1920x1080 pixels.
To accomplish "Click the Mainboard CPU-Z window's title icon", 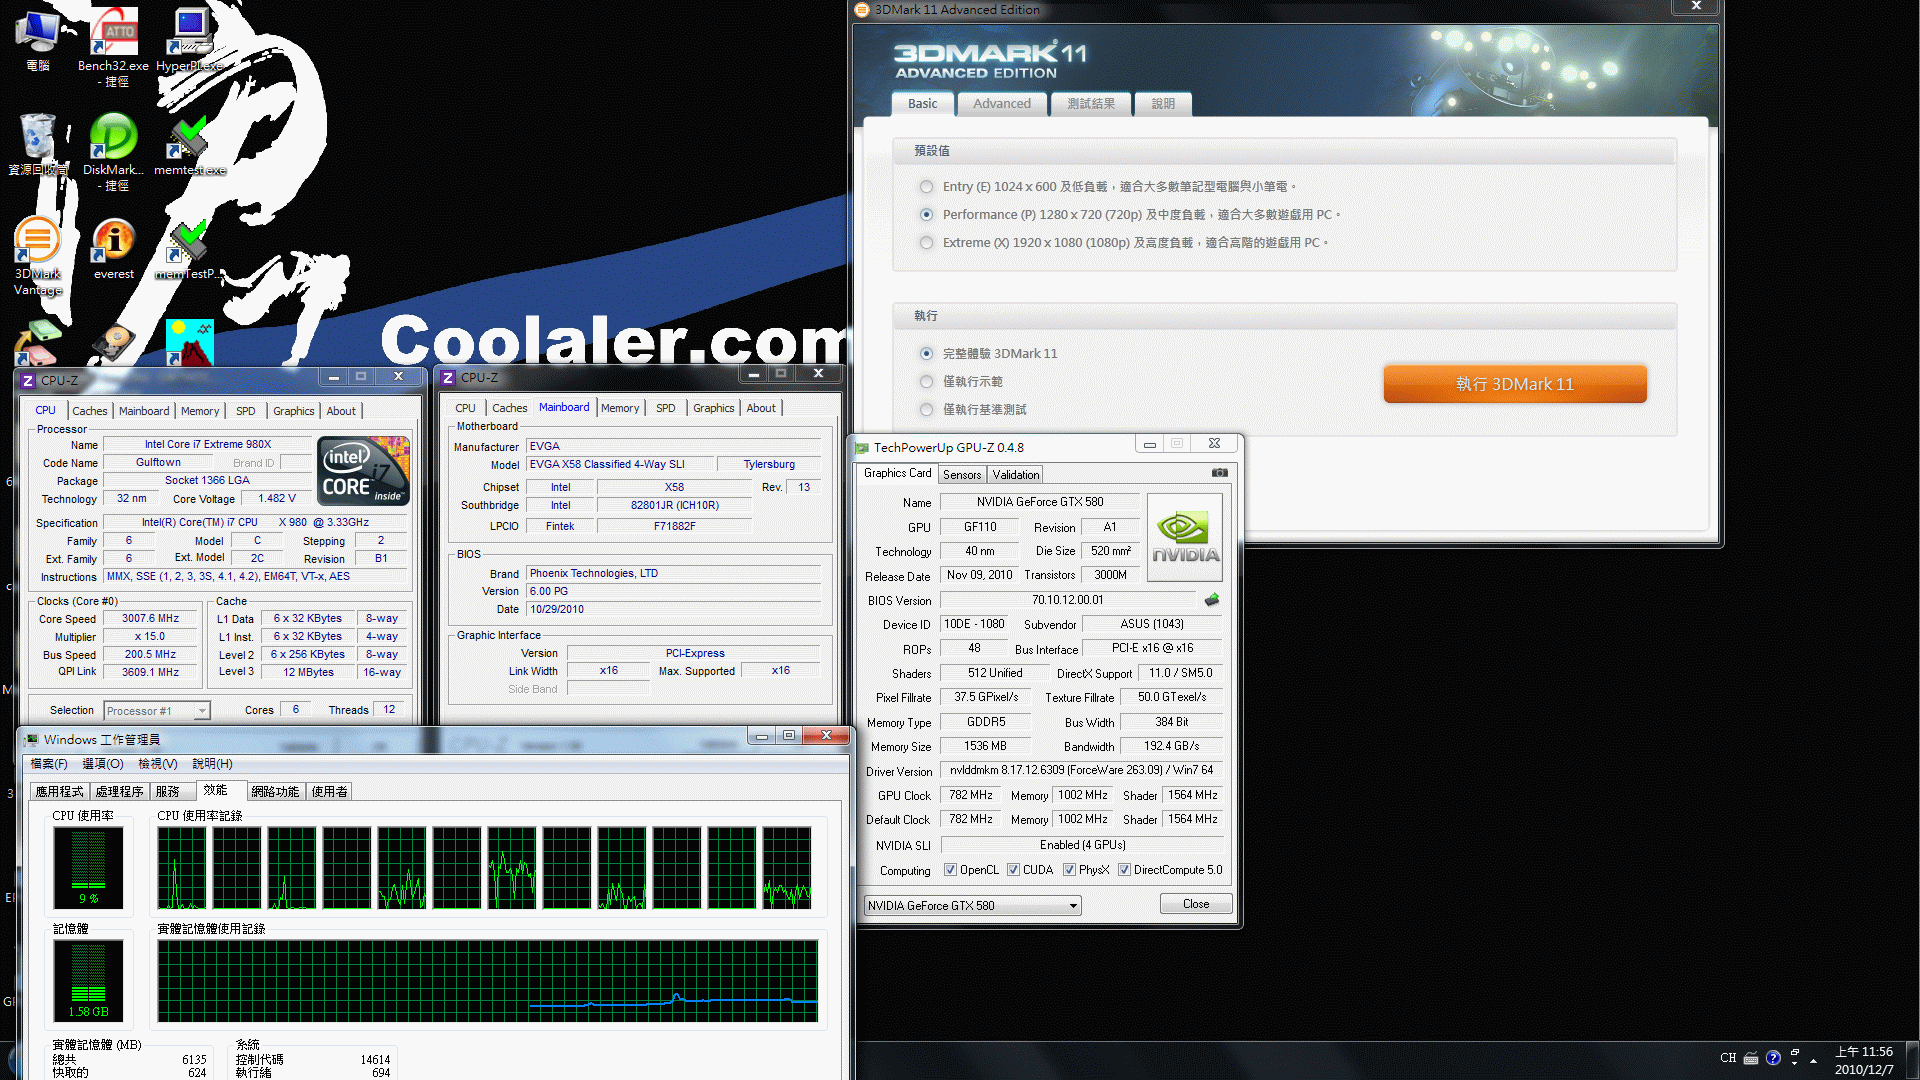I will [448, 377].
